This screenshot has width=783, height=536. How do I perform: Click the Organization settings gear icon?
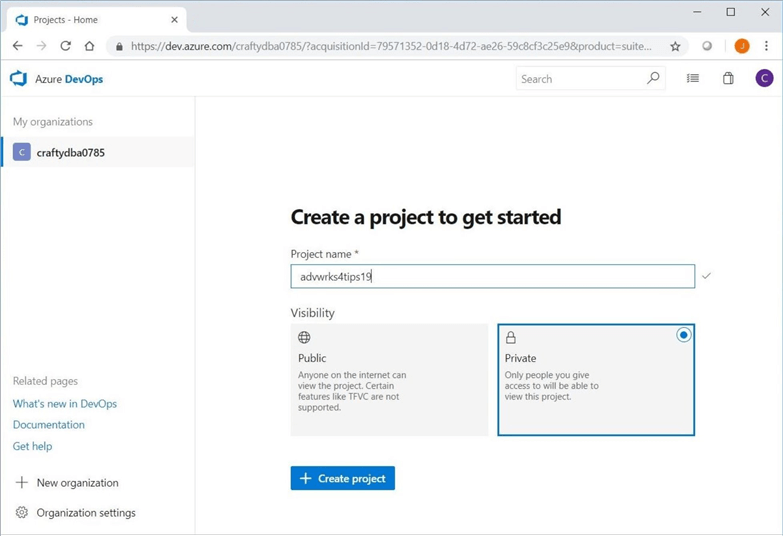[x=22, y=513]
